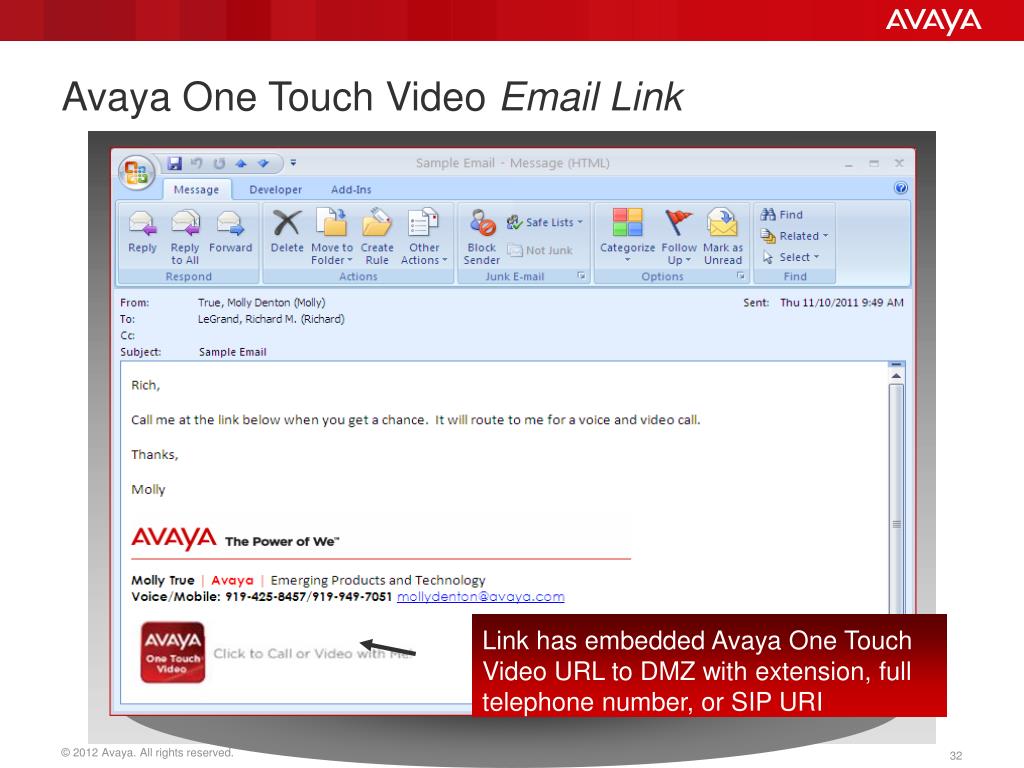Click the sent date Thu 11/10/2011 9:49 AM
This screenshot has width=1024, height=768.
click(842, 302)
